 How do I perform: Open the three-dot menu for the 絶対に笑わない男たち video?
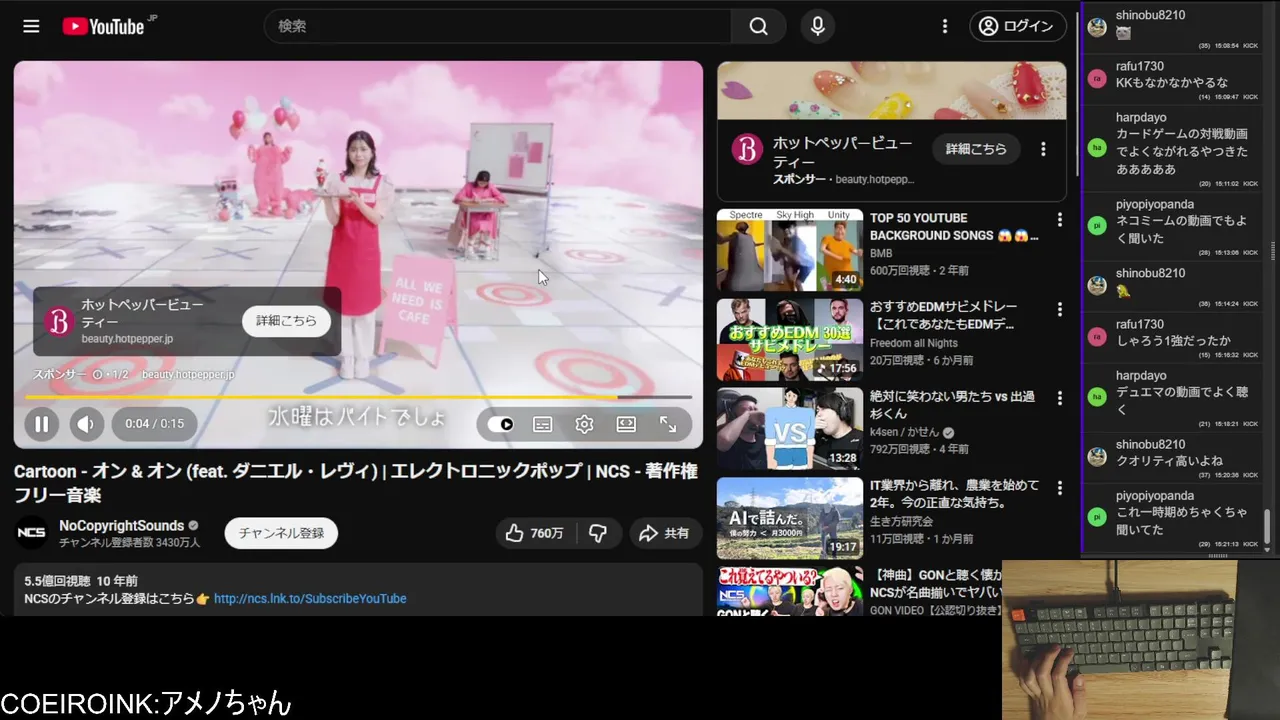(x=1060, y=398)
